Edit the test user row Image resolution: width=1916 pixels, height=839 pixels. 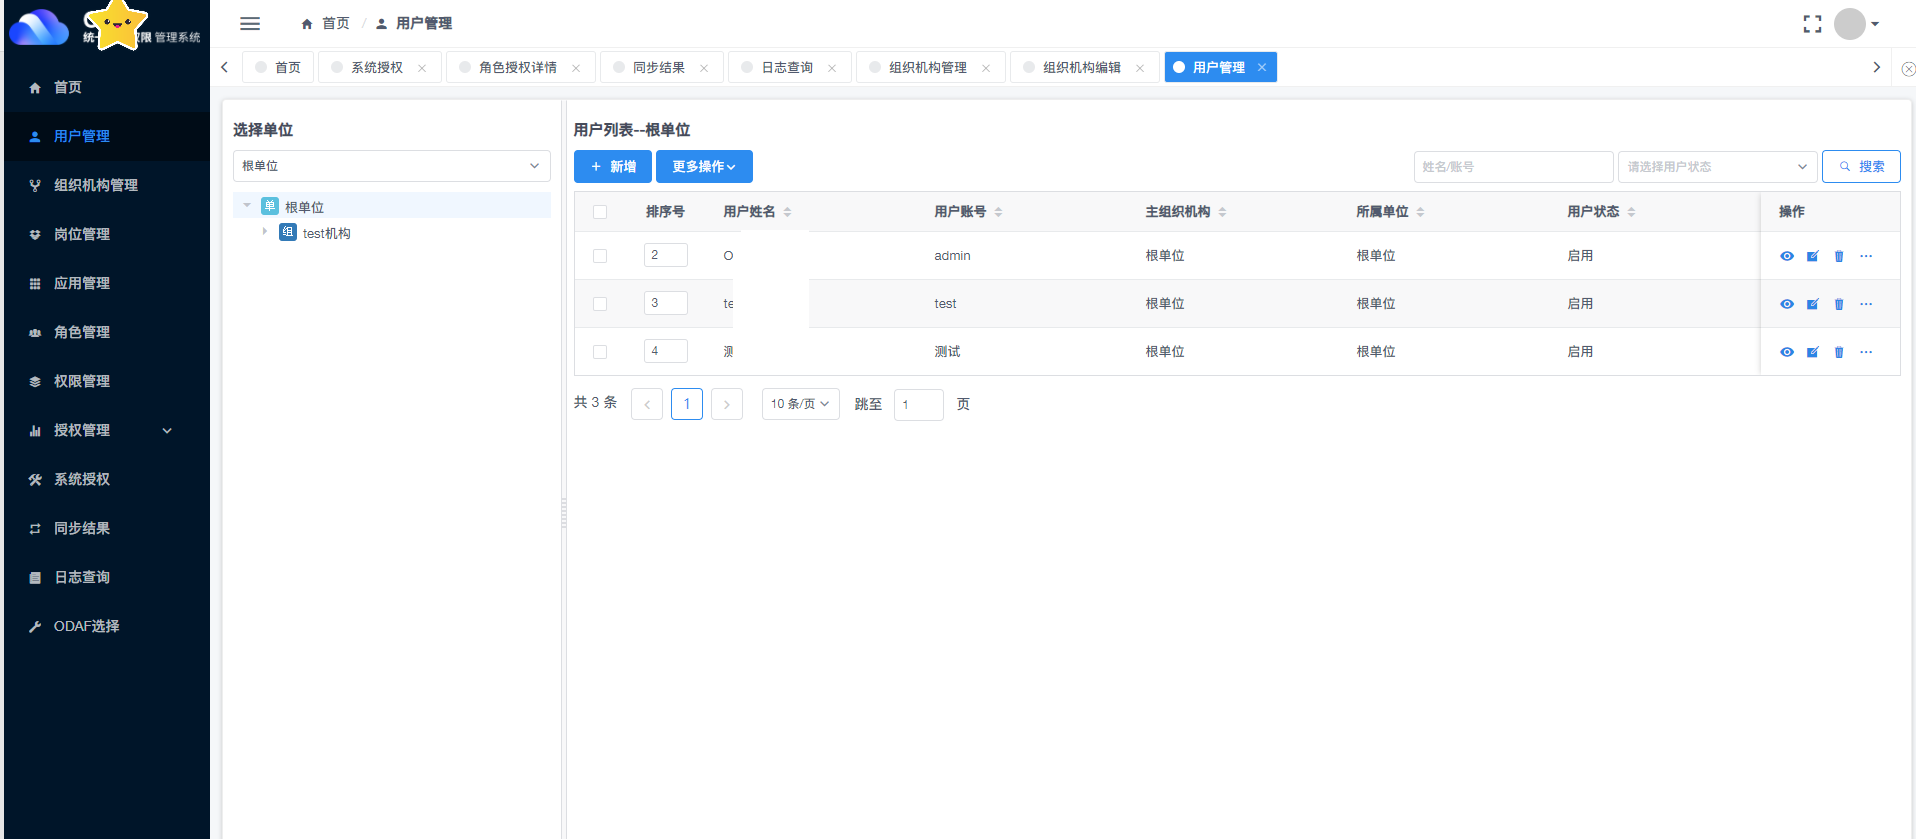[x=1813, y=304]
